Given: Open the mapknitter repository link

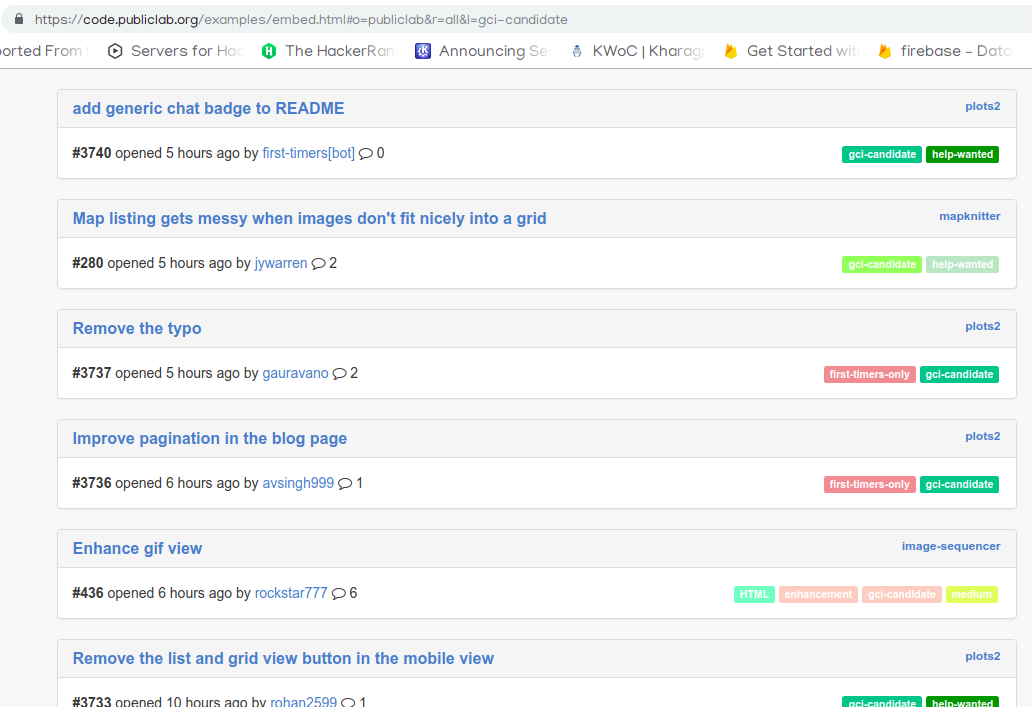Looking at the screenshot, I should (x=969, y=215).
